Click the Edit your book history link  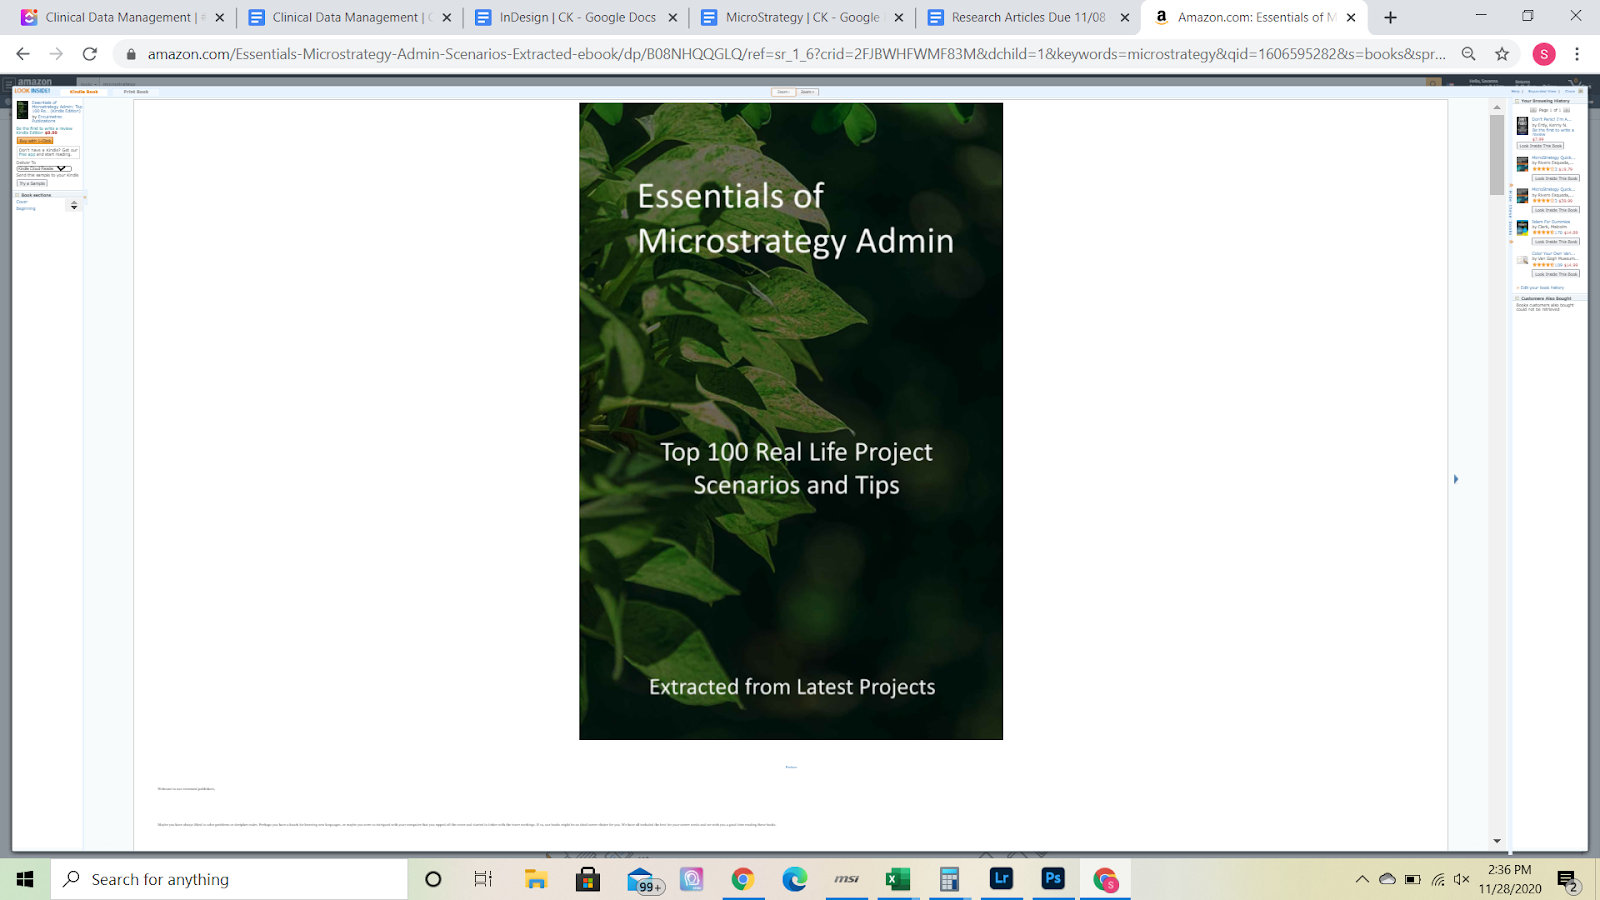point(1542,288)
